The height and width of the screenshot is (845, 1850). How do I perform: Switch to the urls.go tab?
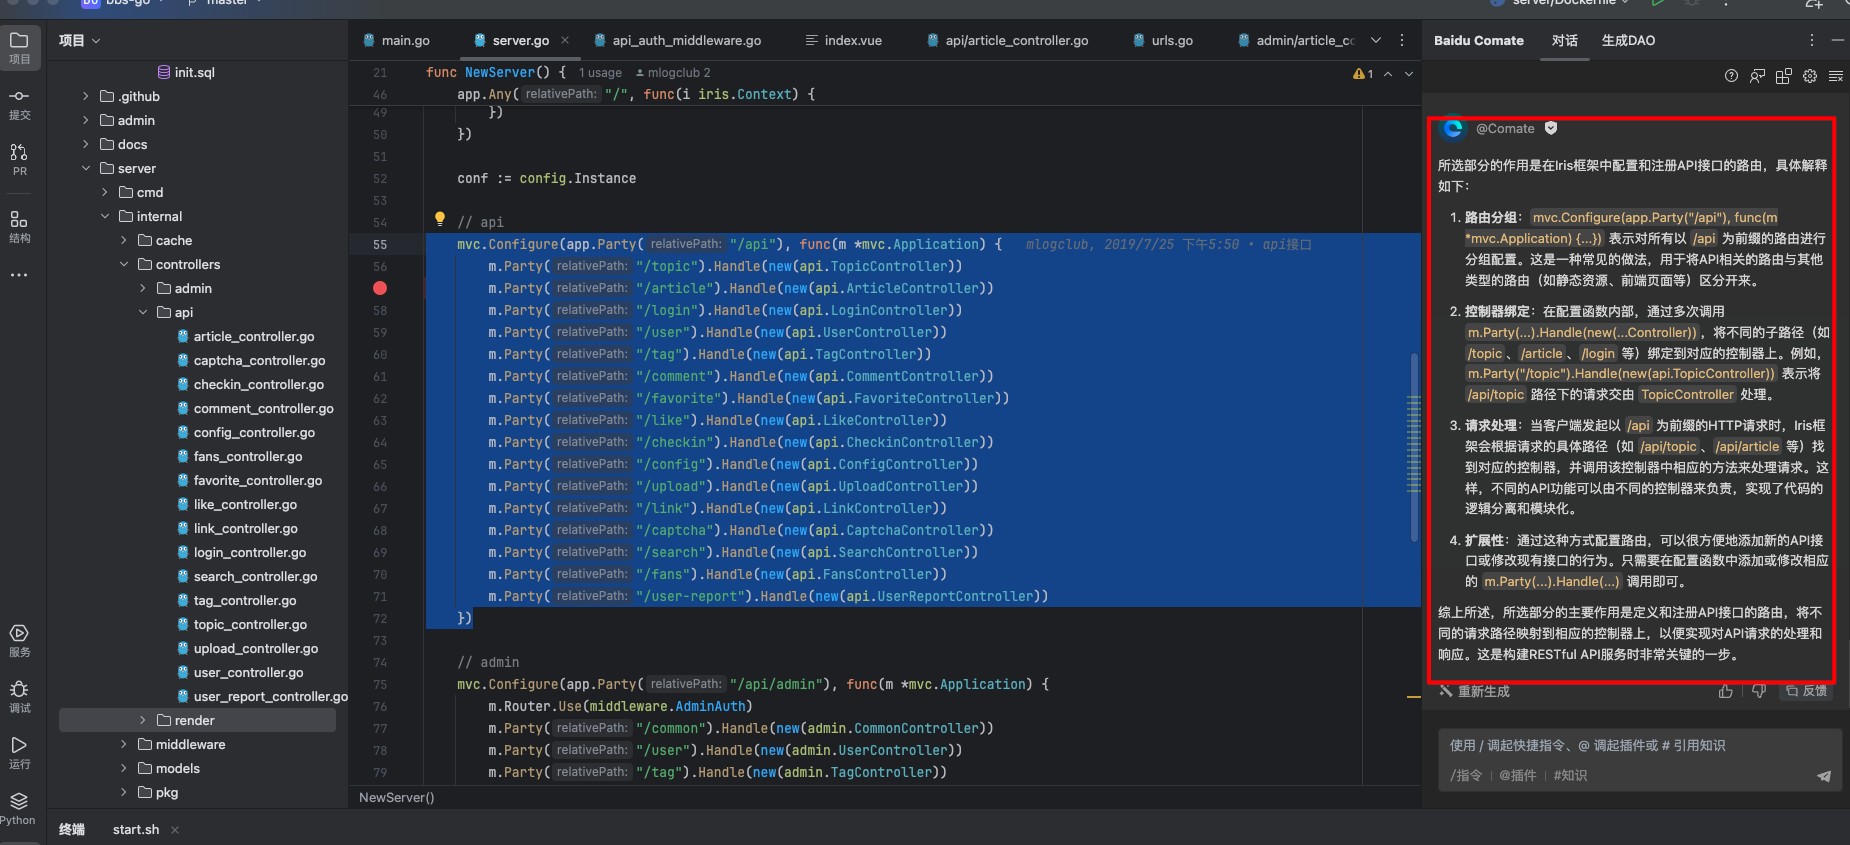(x=1163, y=40)
